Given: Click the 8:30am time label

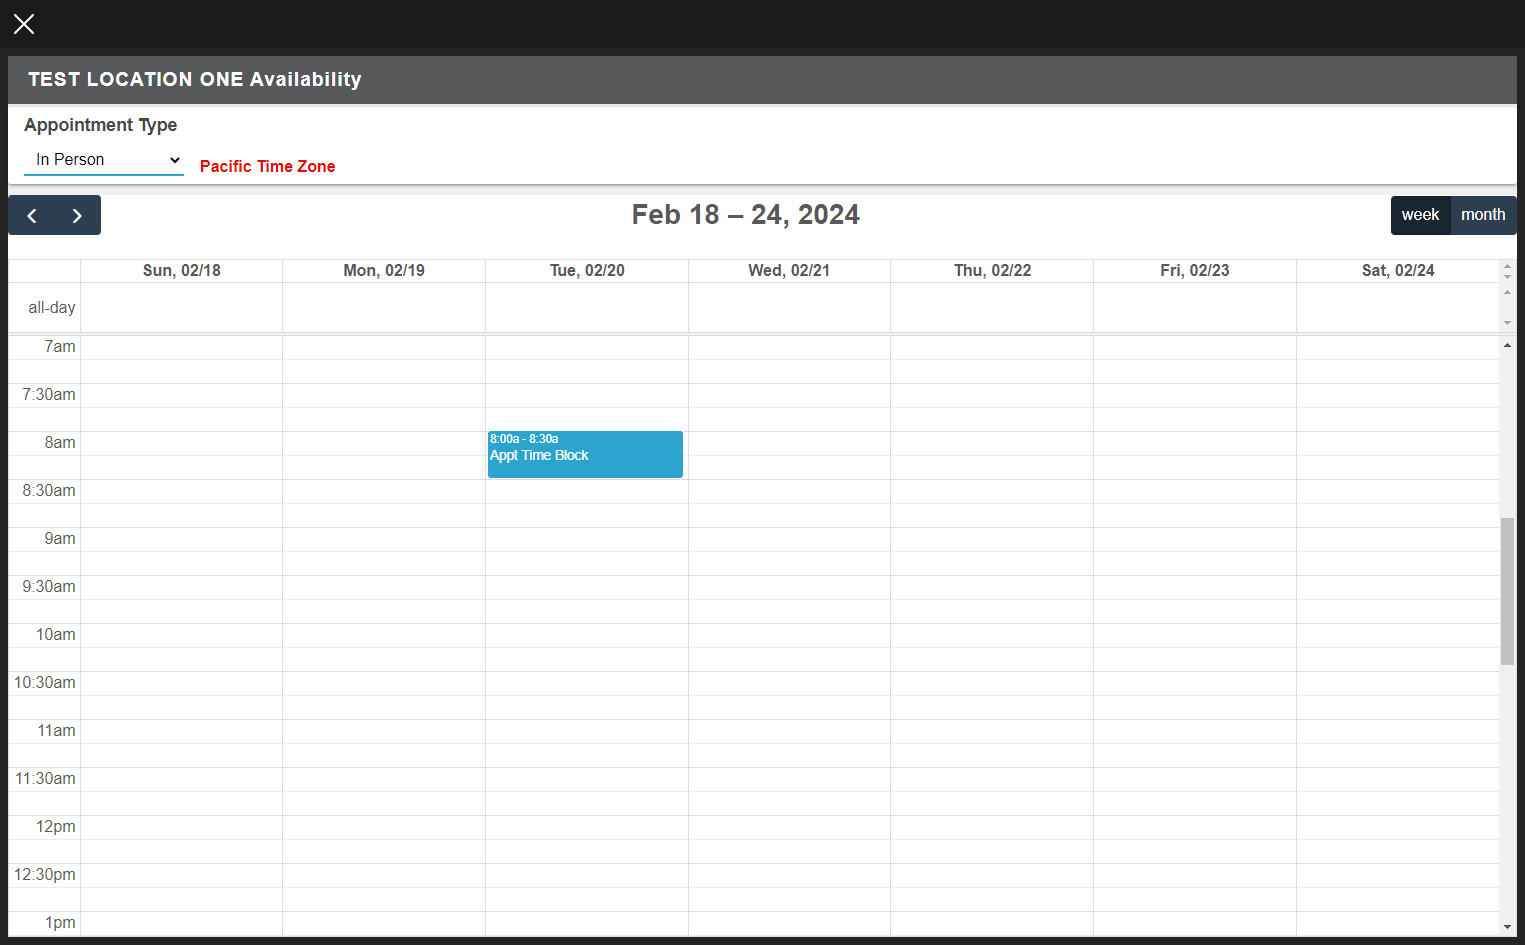Looking at the screenshot, I should (49, 491).
